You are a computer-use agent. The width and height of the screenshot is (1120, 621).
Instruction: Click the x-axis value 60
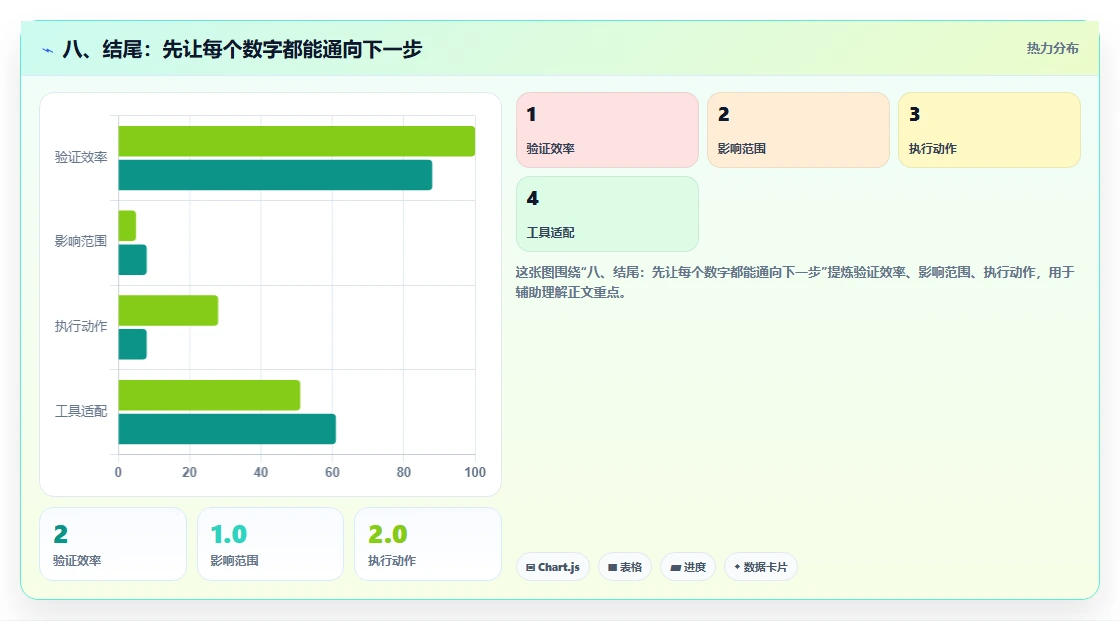(x=332, y=472)
